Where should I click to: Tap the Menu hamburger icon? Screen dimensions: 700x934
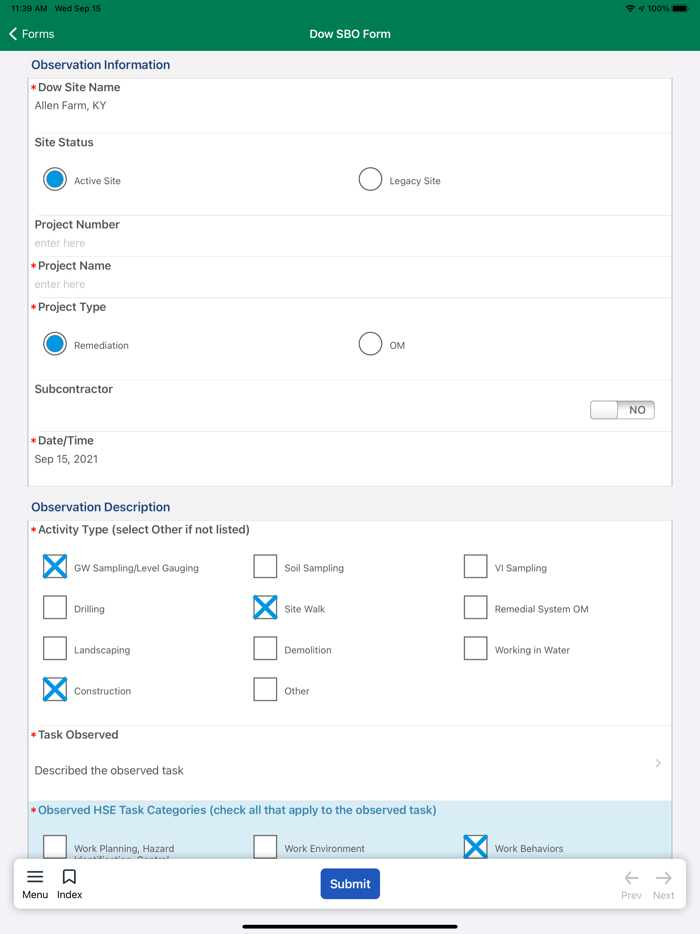click(x=35, y=877)
